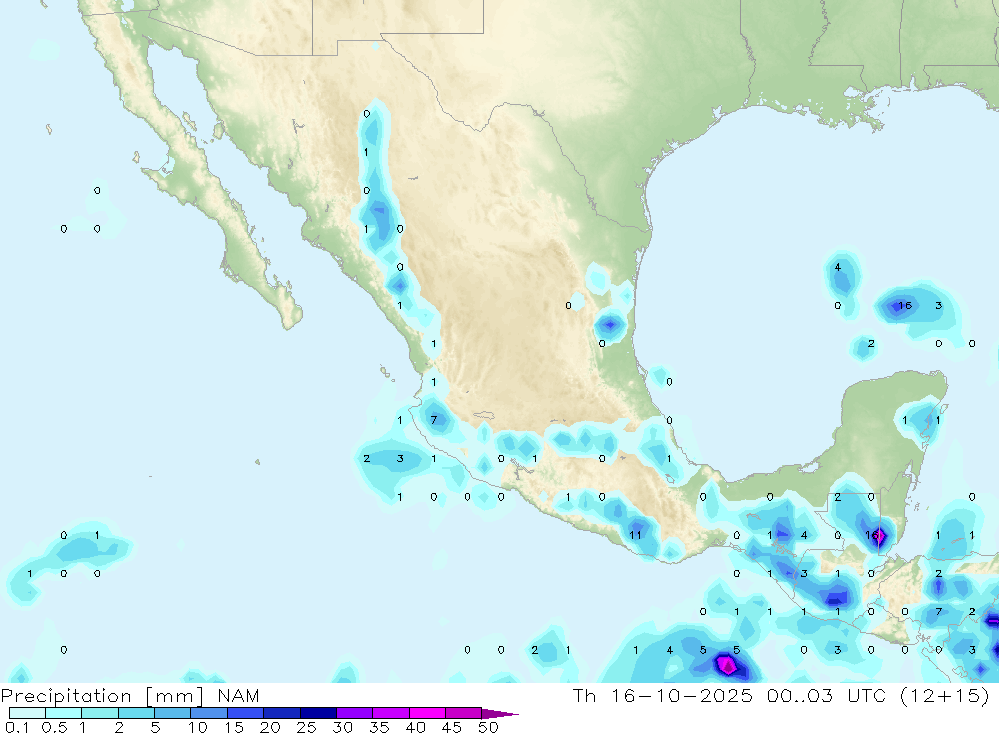
Task: Click the '0.1' legend label
Action: pos(17,727)
